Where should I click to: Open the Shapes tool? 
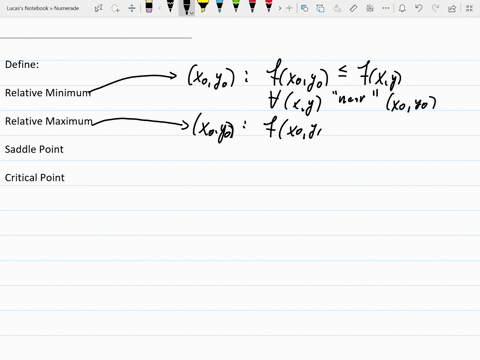304,8
